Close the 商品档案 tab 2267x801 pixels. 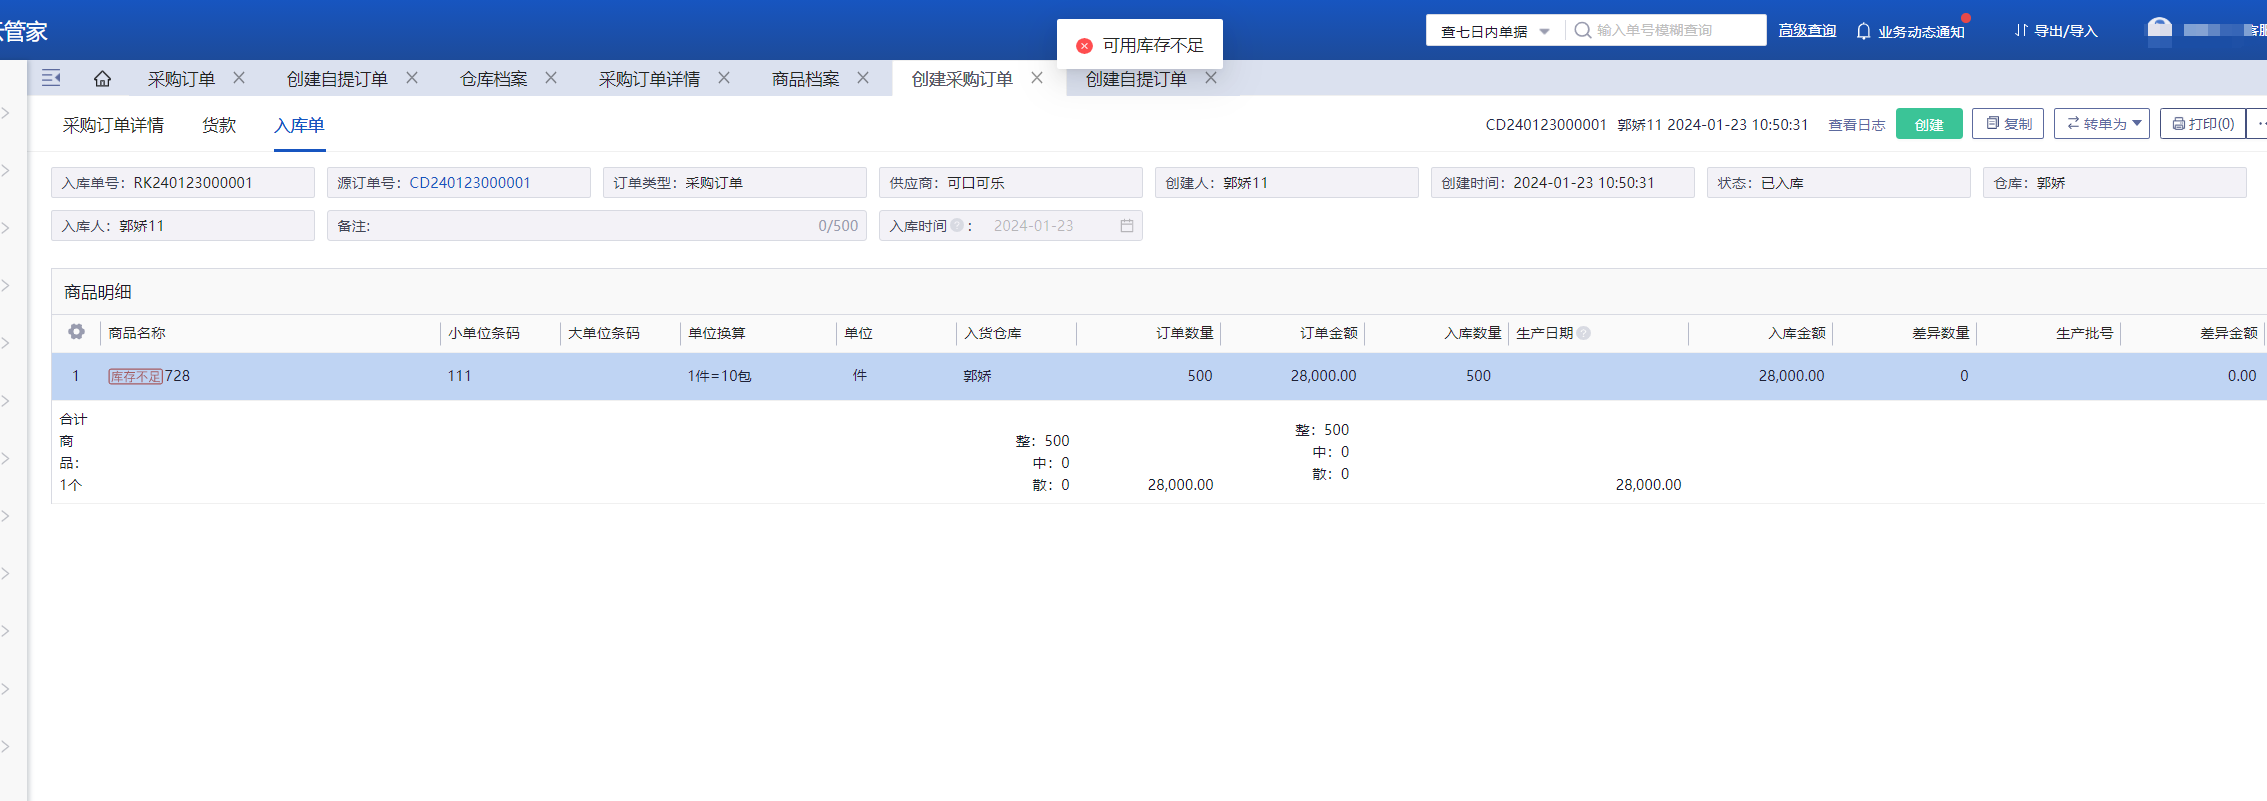(863, 78)
